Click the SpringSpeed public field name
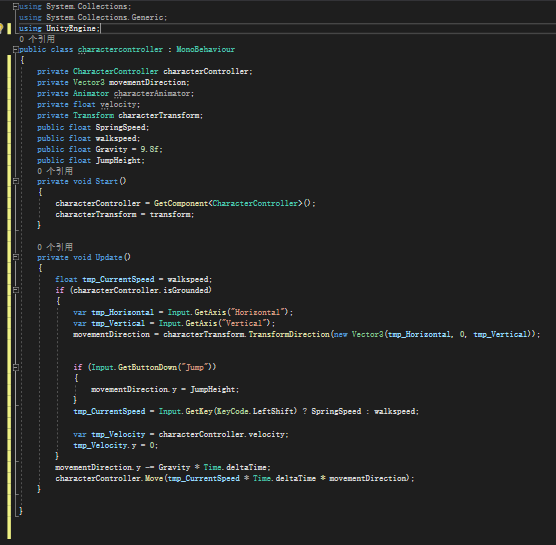The image size is (556, 545). point(121,127)
